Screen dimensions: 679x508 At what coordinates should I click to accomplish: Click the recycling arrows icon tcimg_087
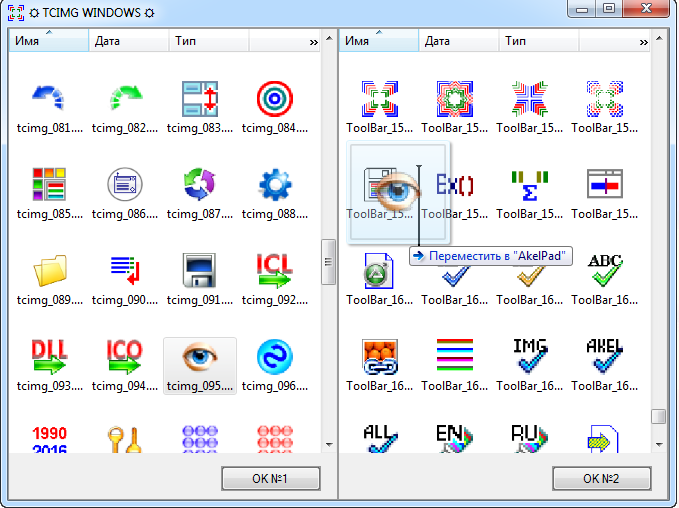200,184
